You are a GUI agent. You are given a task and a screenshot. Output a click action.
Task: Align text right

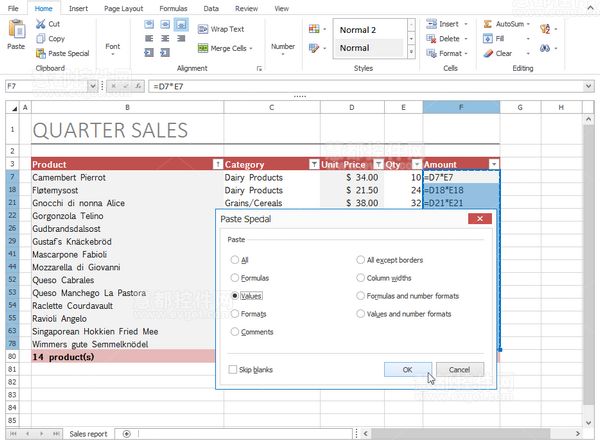click(x=181, y=38)
